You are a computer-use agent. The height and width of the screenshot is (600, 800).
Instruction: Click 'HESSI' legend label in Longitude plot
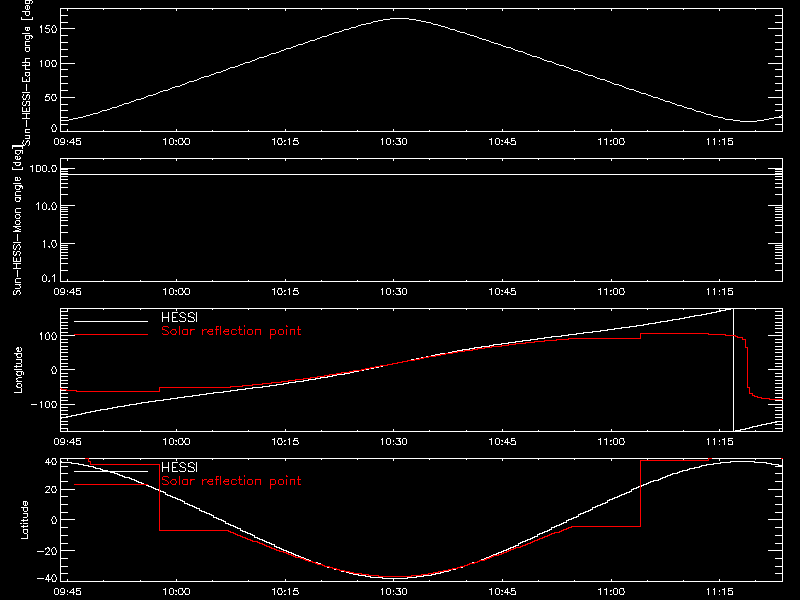point(179,317)
